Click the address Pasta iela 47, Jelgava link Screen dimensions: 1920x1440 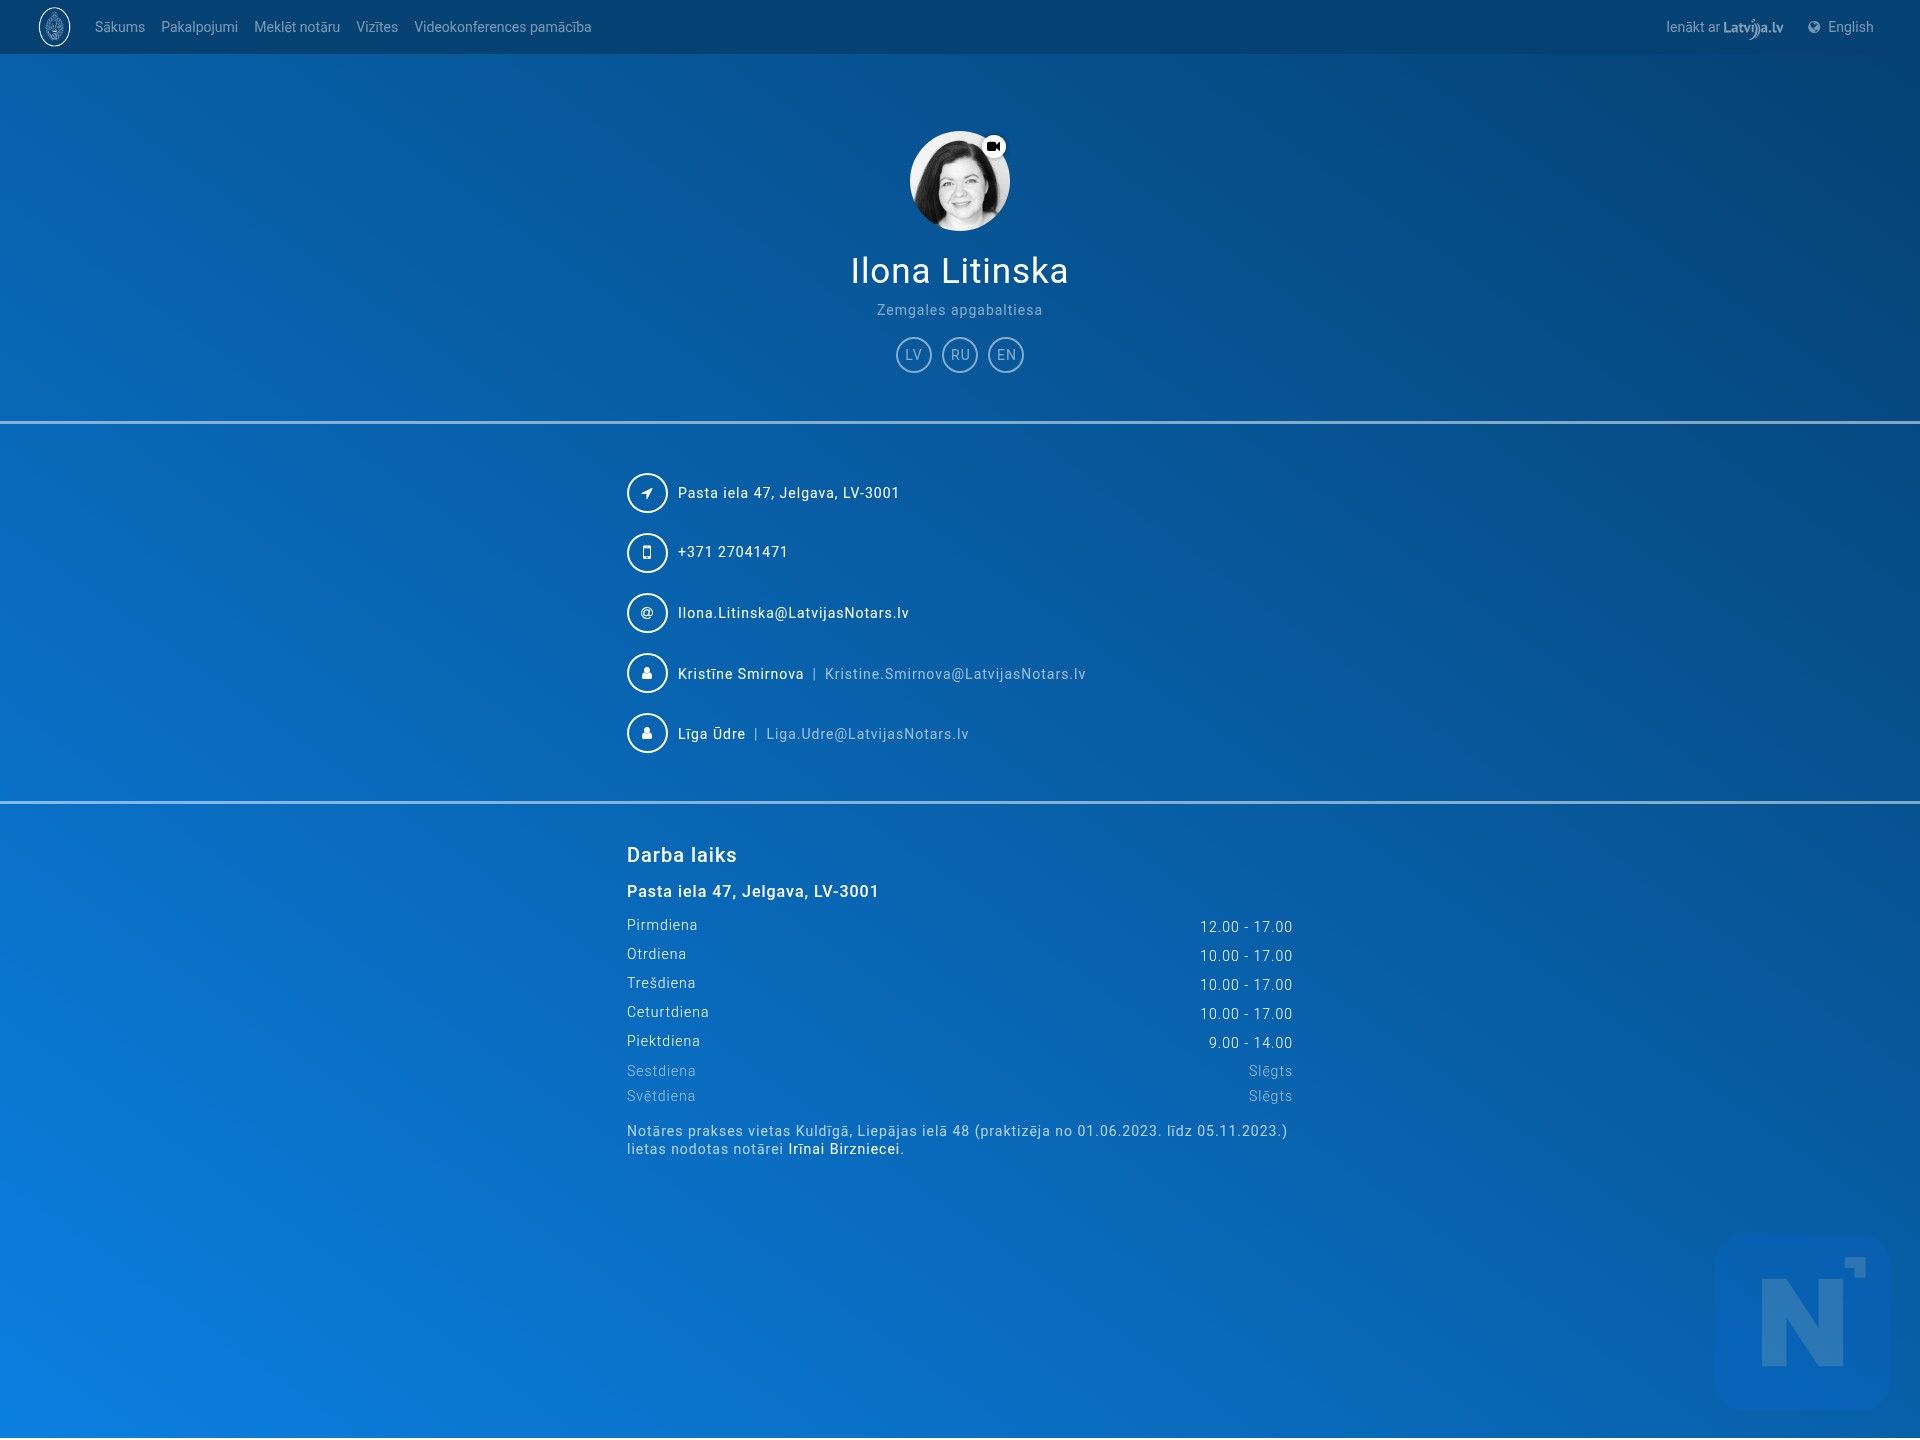tap(788, 493)
